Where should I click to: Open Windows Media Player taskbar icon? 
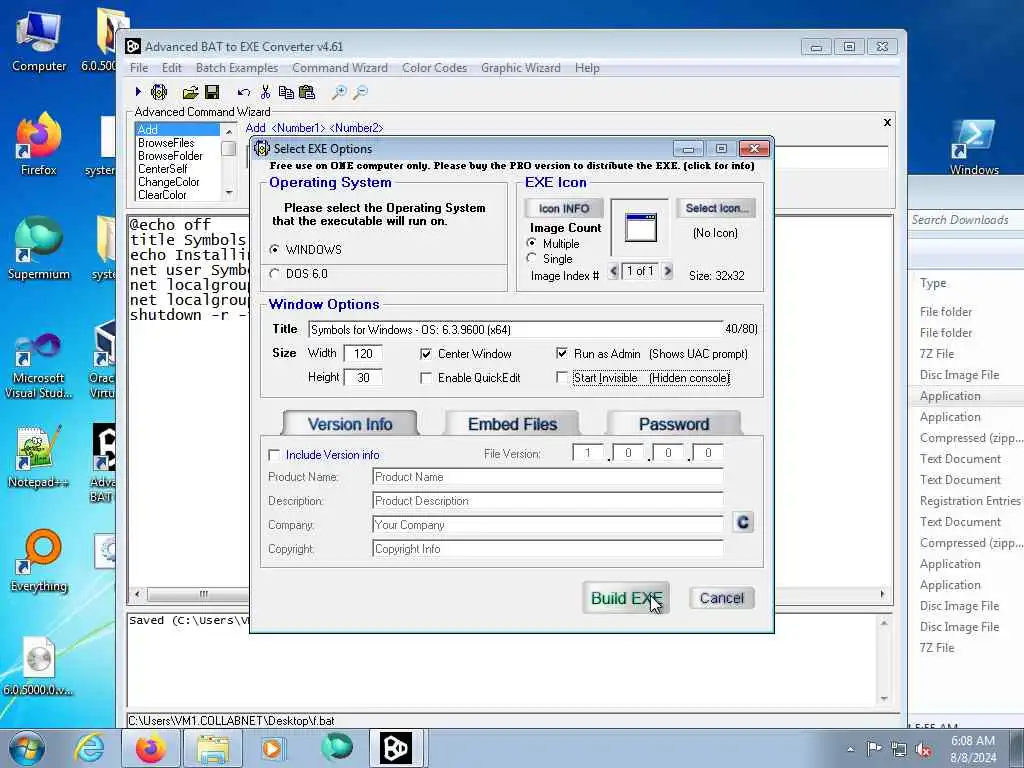point(273,748)
